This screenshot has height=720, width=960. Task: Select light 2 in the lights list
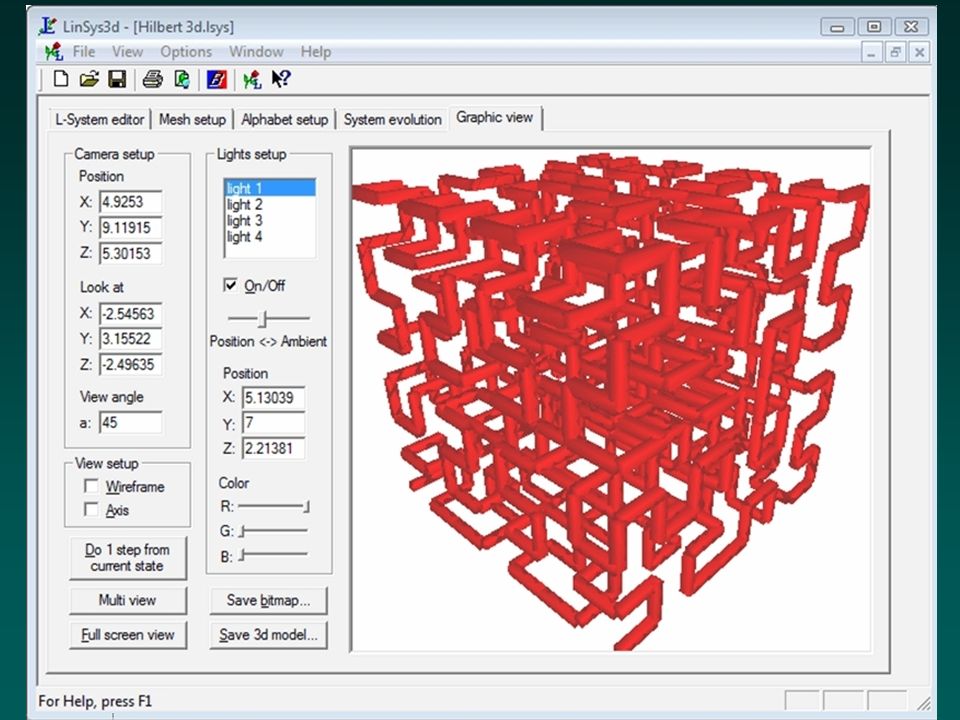270,204
